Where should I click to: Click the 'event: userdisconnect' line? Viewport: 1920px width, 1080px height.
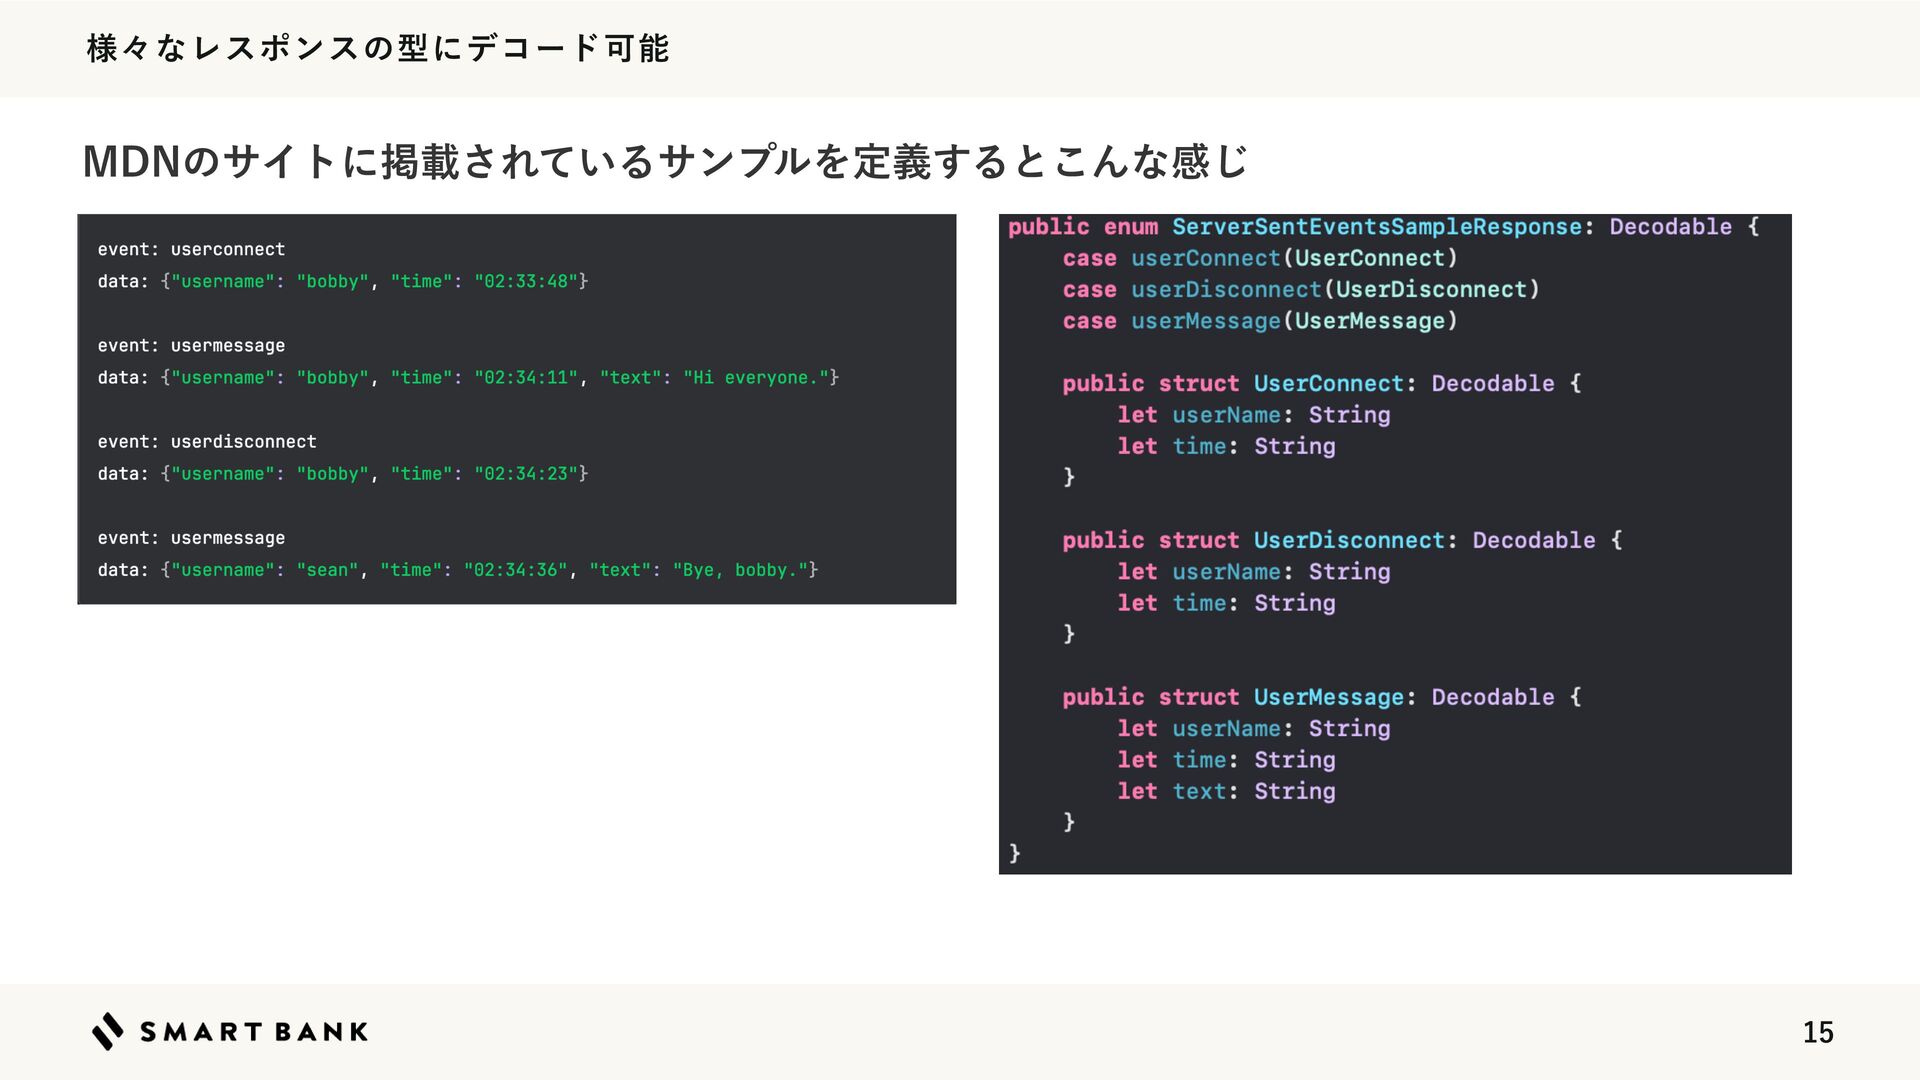coord(207,441)
